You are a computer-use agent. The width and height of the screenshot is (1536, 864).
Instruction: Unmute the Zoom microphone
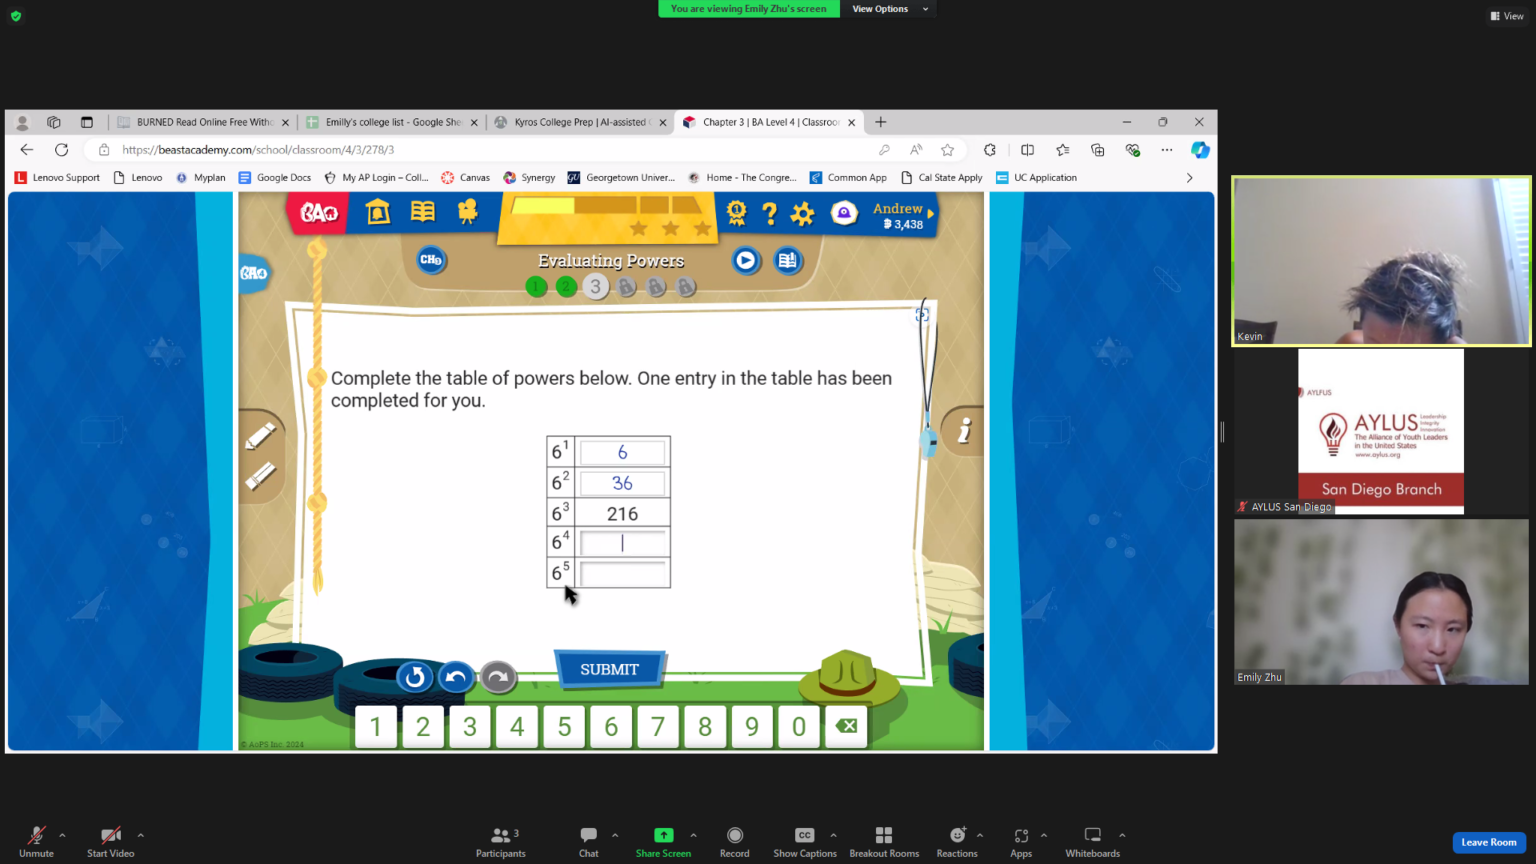point(36,841)
